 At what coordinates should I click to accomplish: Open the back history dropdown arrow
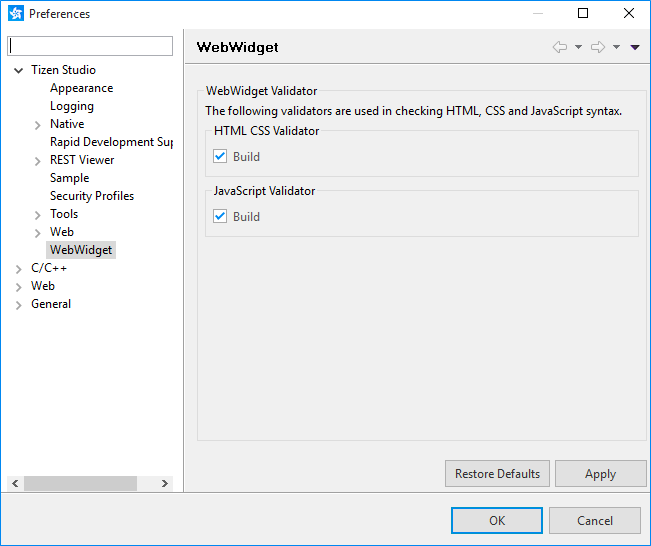pyautogui.click(x=578, y=47)
